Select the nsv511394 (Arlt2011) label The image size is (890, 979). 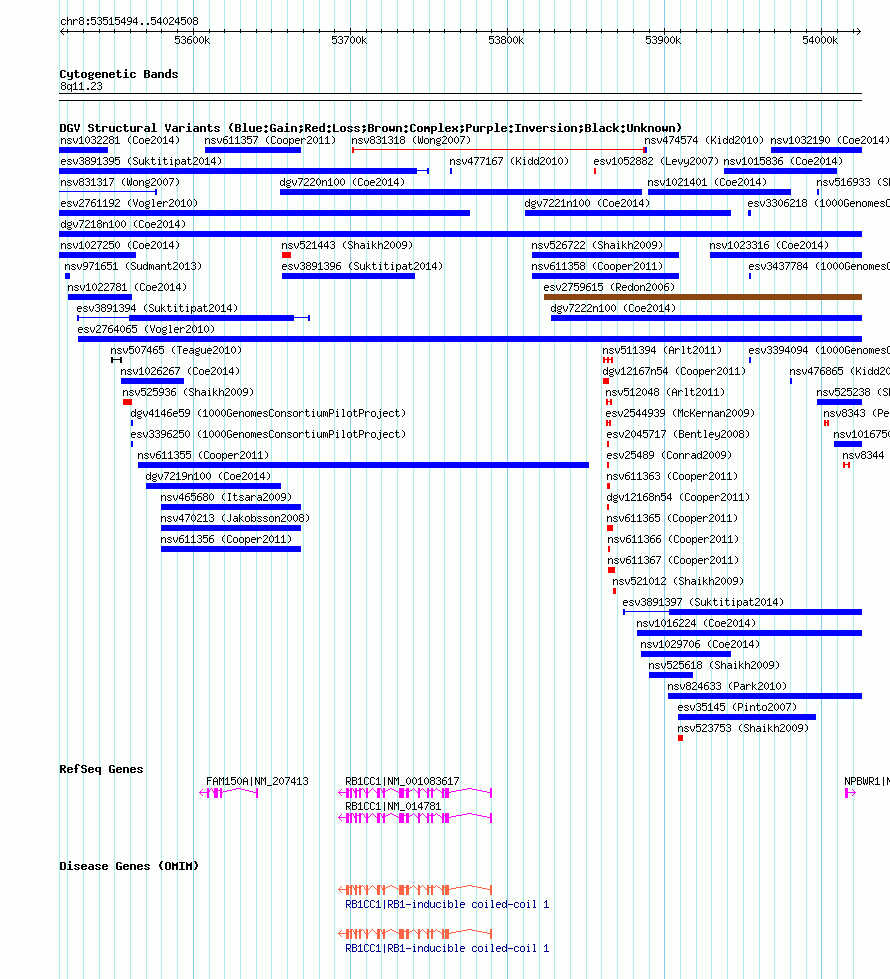click(x=662, y=350)
